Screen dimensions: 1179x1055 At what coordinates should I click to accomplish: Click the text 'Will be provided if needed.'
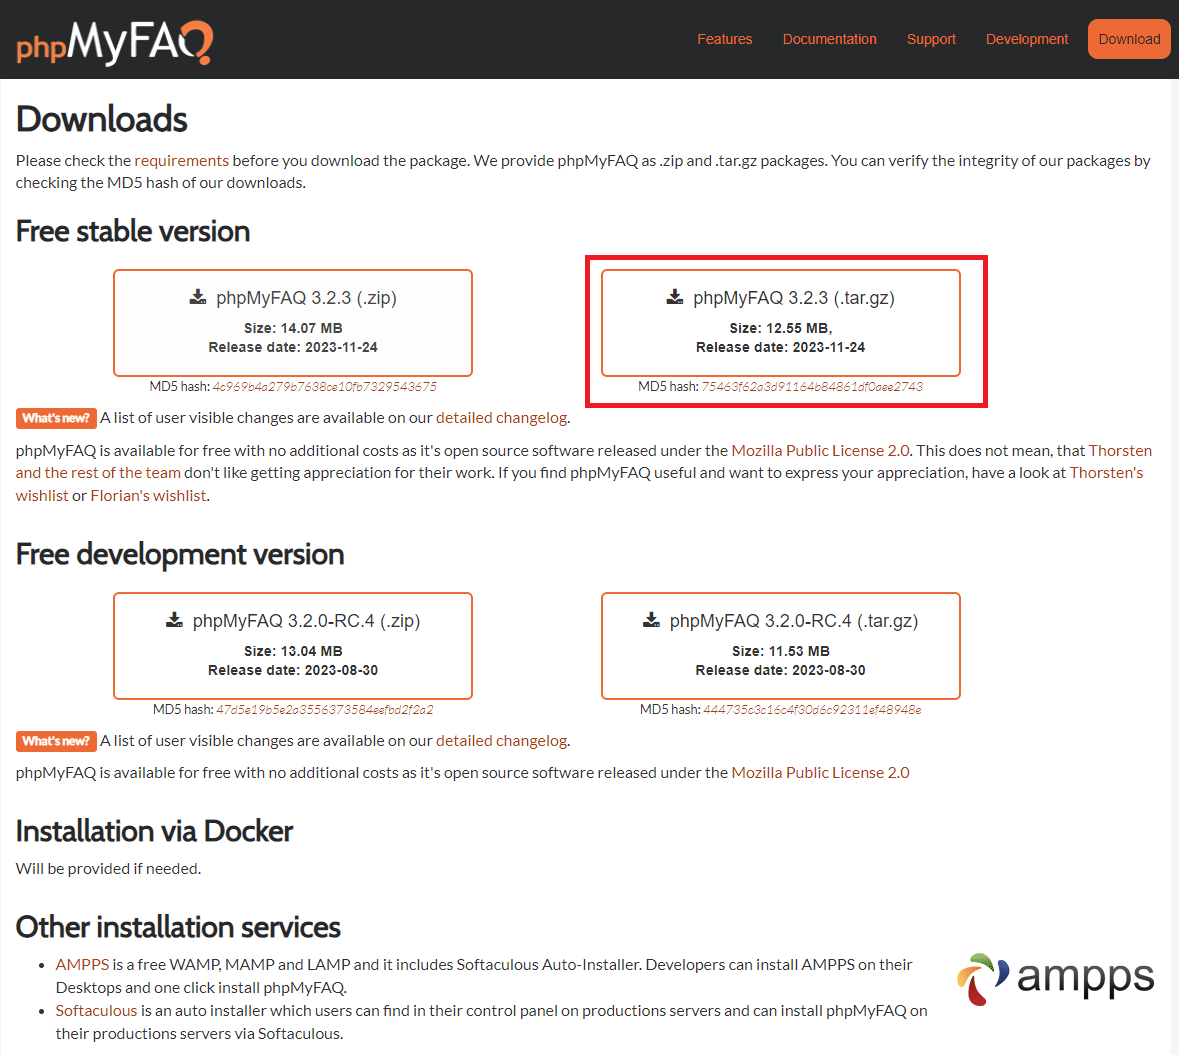108,869
